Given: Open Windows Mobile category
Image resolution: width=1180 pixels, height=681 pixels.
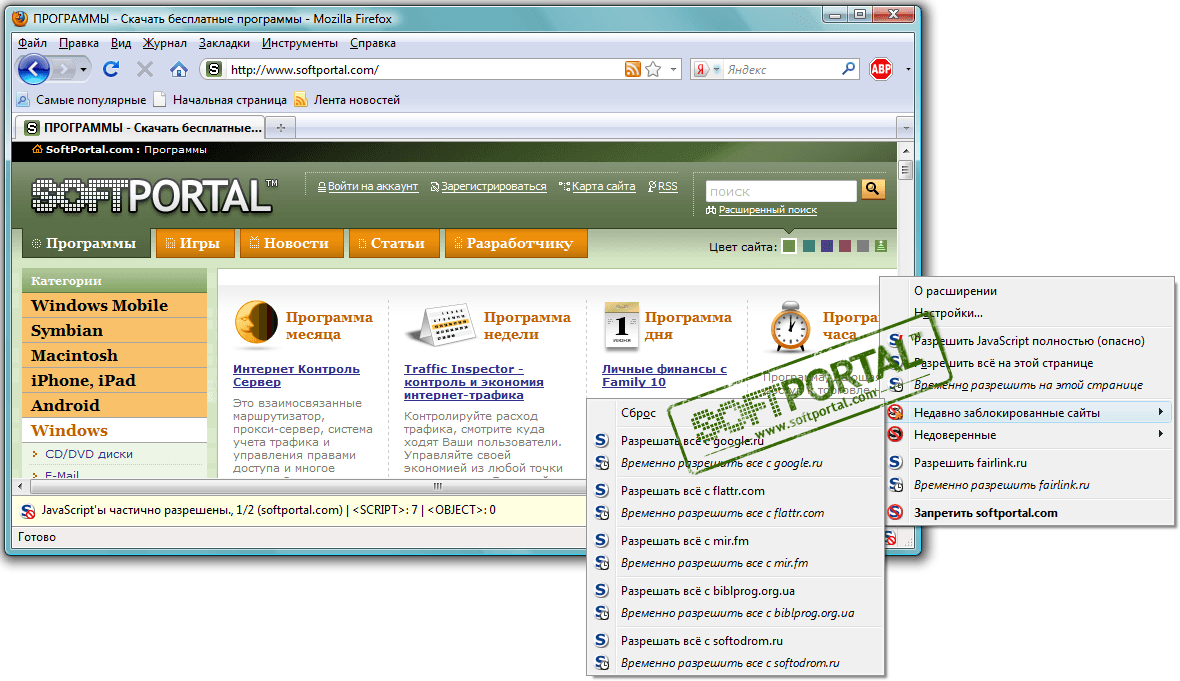Looking at the screenshot, I should point(114,306).
